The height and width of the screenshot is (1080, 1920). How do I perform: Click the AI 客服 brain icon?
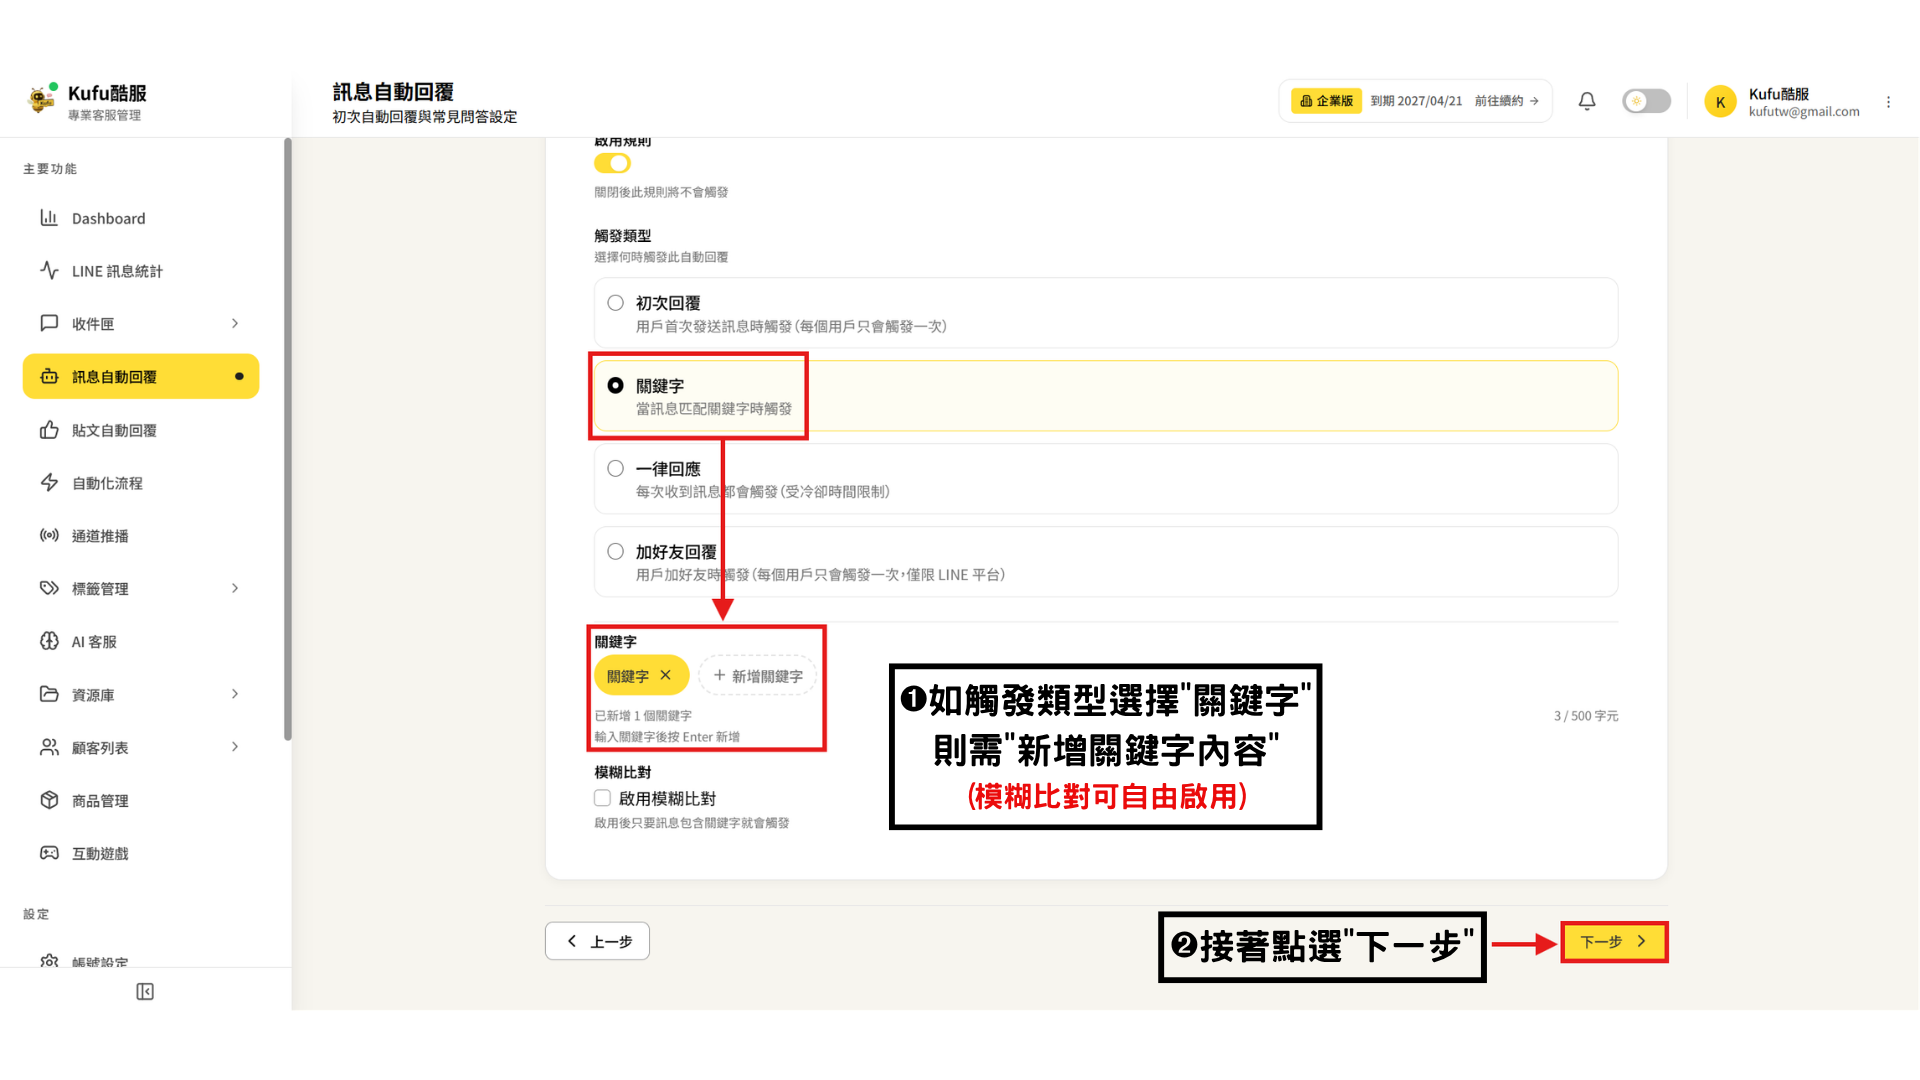49,641
